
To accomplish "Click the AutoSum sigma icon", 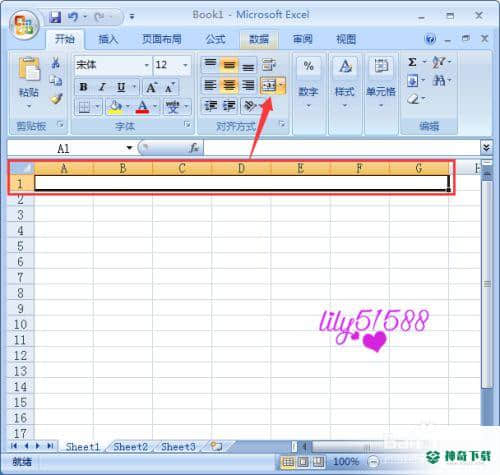I will [412, 62].
